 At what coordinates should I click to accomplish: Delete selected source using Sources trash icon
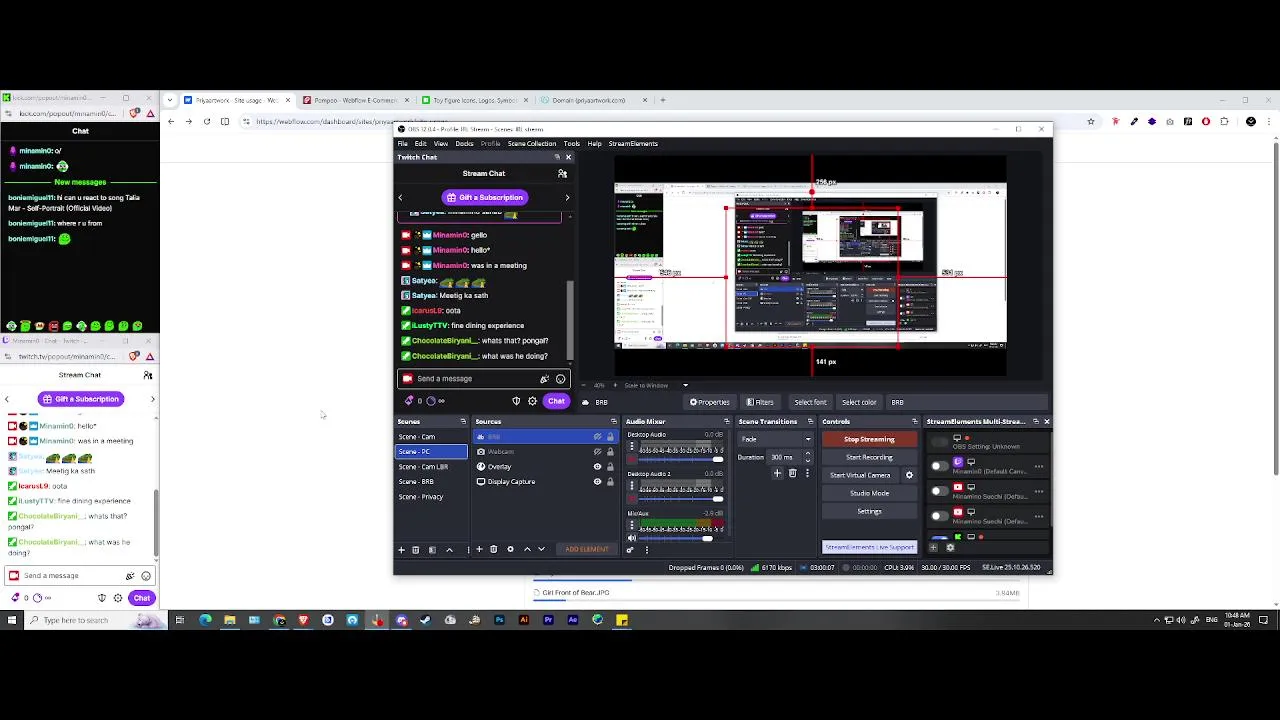[x=493, y=549]
